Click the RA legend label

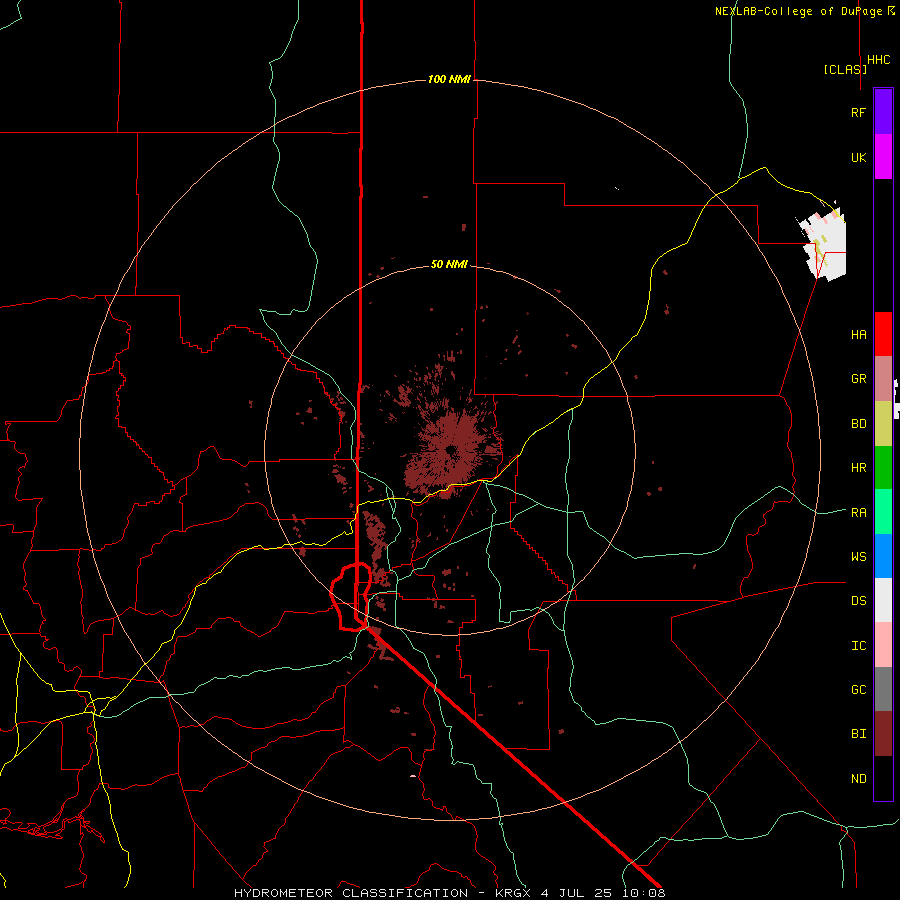[x=858, y=512]
